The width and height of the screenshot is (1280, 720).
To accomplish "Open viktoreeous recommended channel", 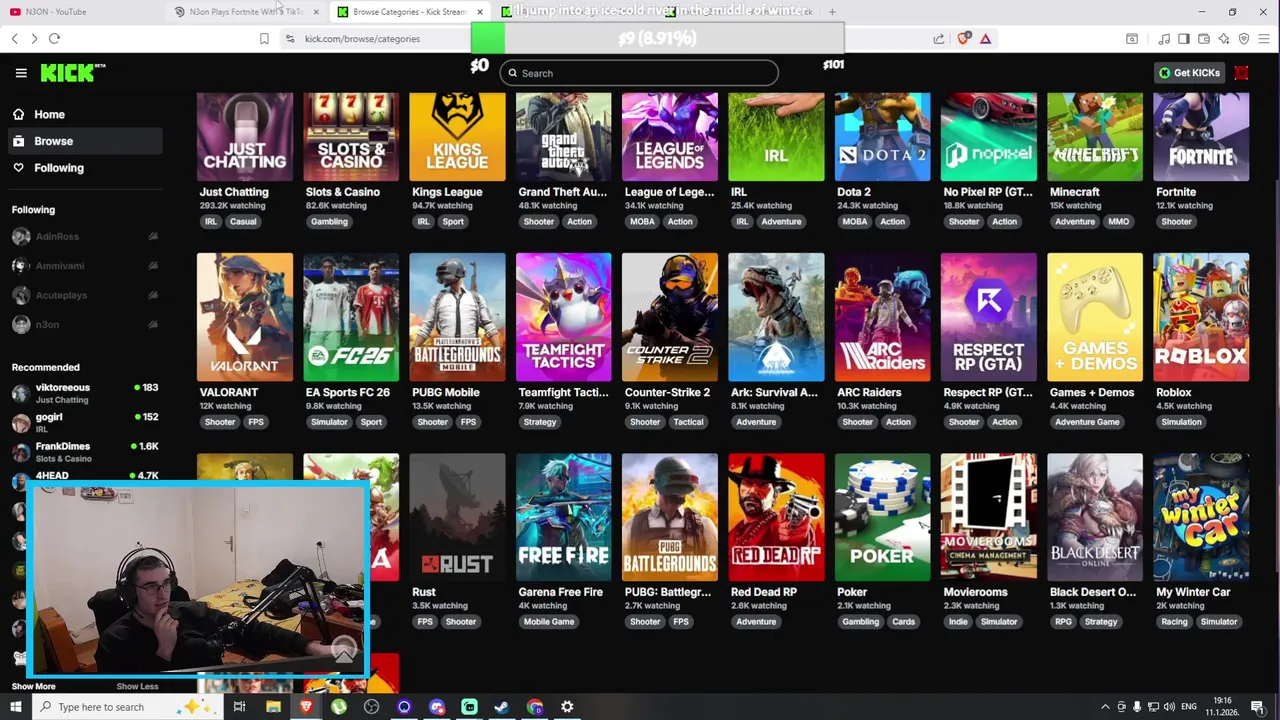I will (x=85, y=393).
